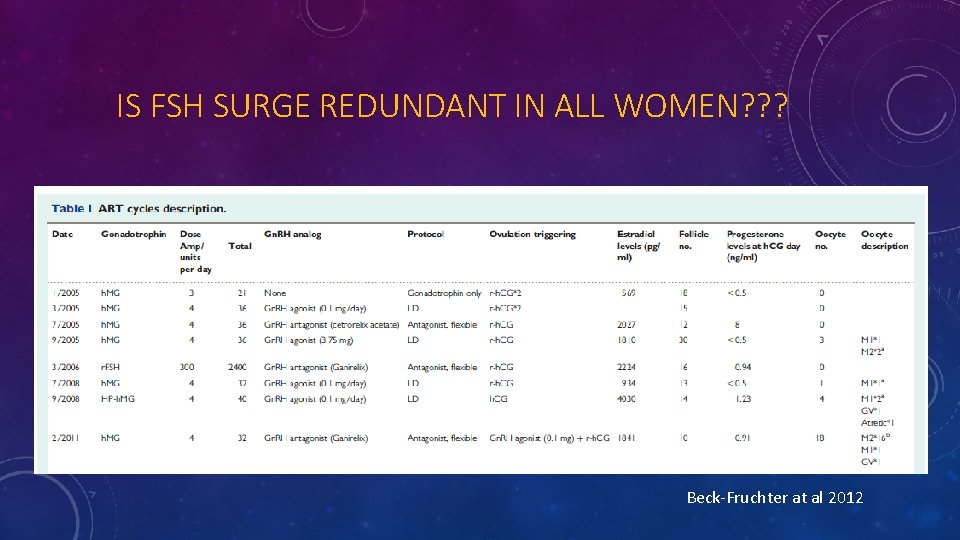This screenshot has height=540, width=960.
Task: Select the slide title 'IS FSH SURGE REDUNDANT IN ALL WOMEN???'
Action: tap(452, 106)
